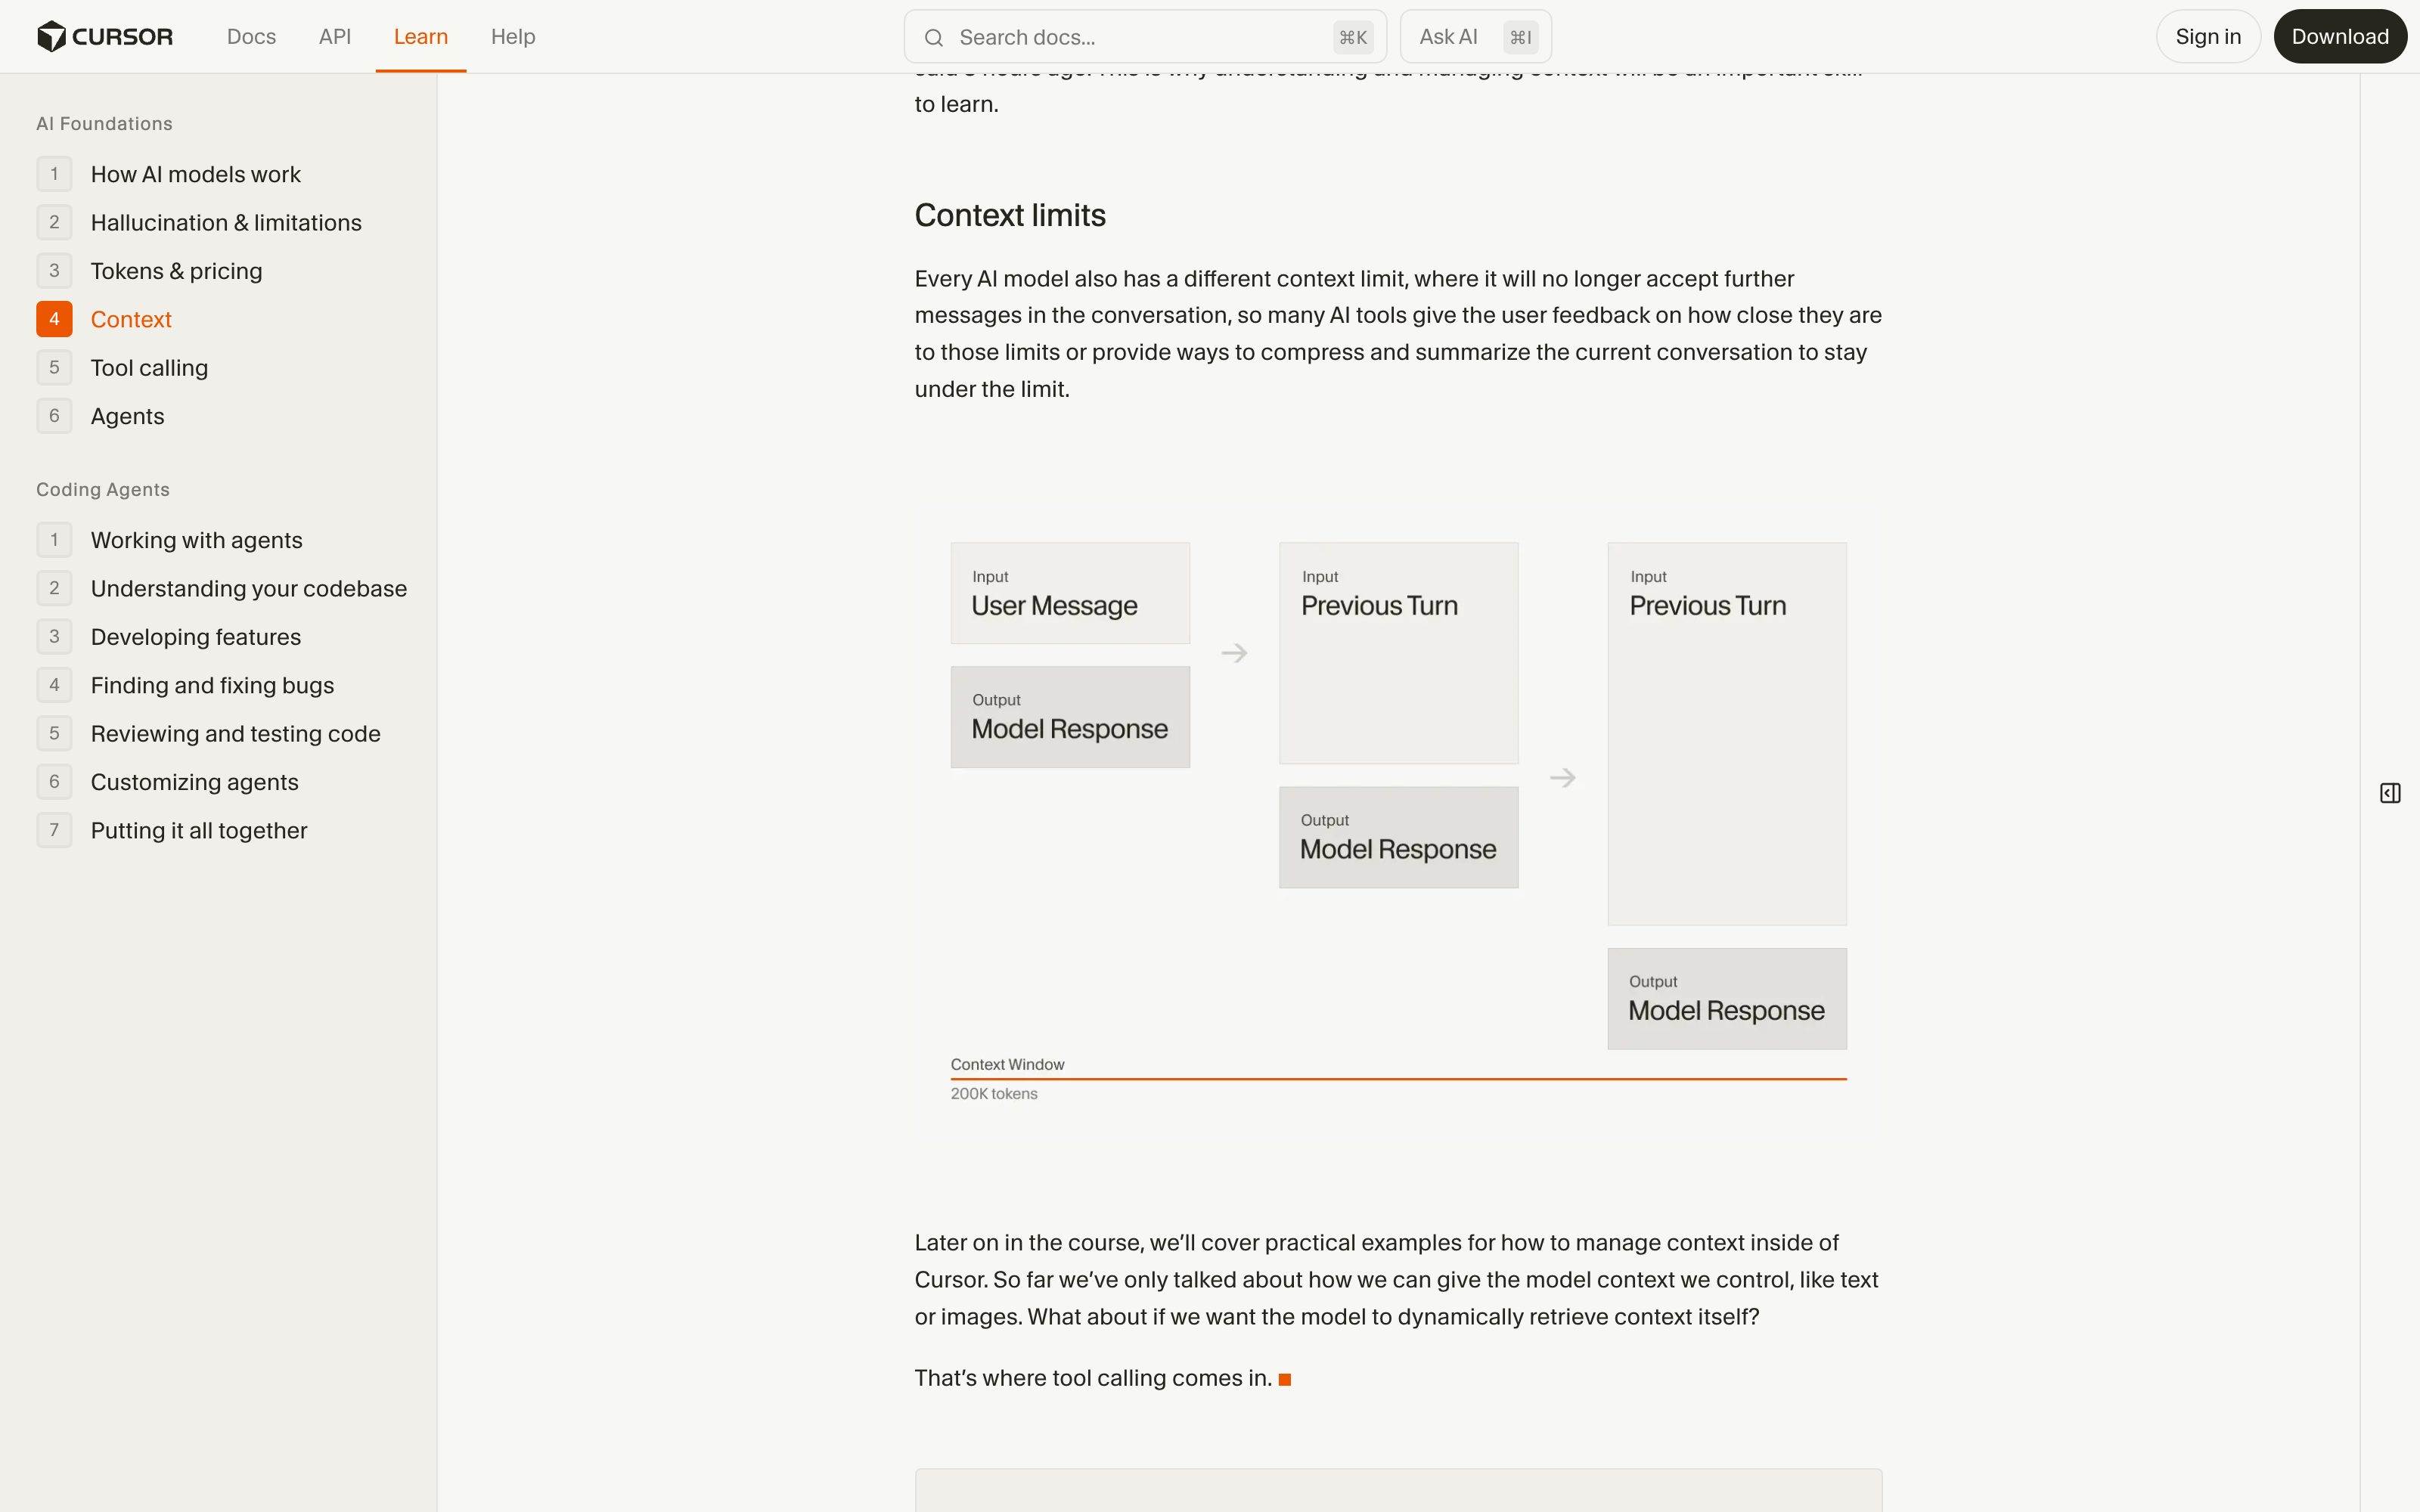The image size is (2420, 1512).
Task: Click the Cursor logo
Action: [x=105, y=37]
